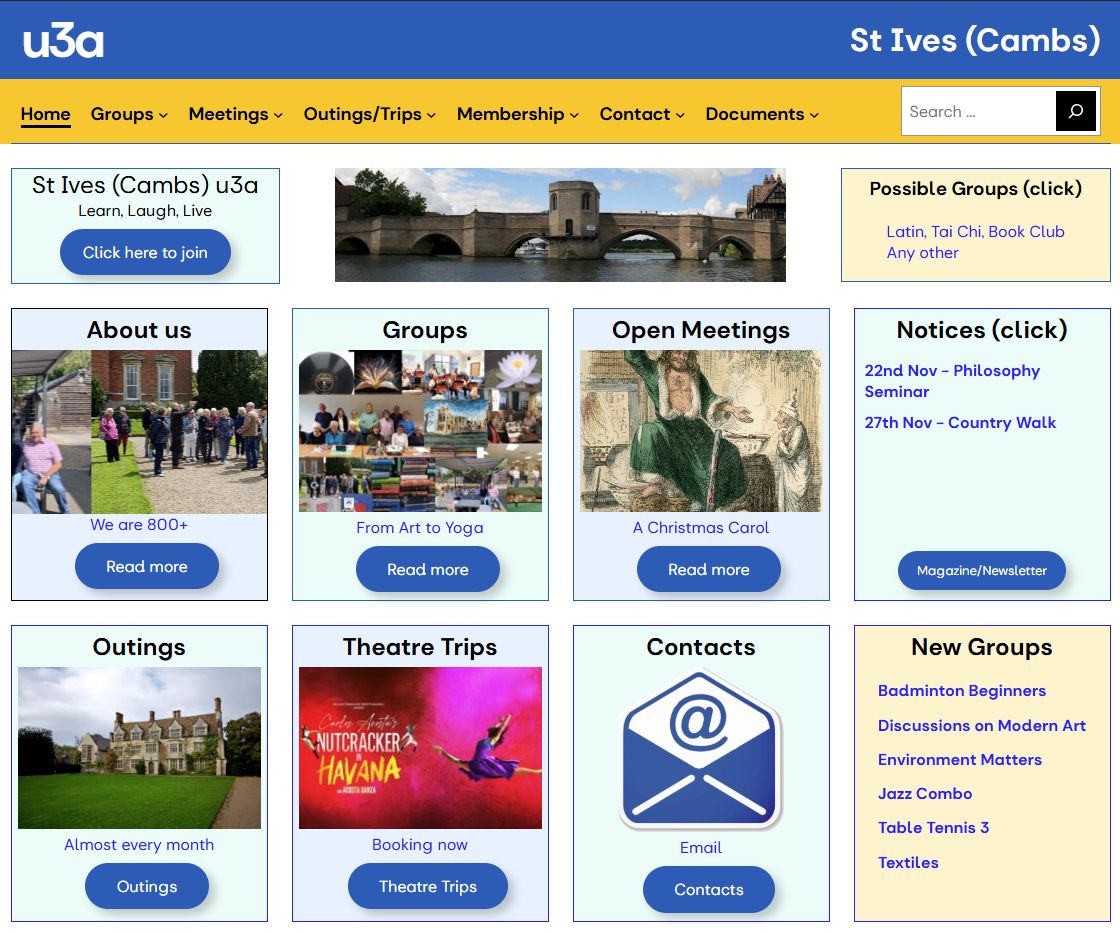Open the 22nd Nov Philosophy Seminar notice

(951, 381)
